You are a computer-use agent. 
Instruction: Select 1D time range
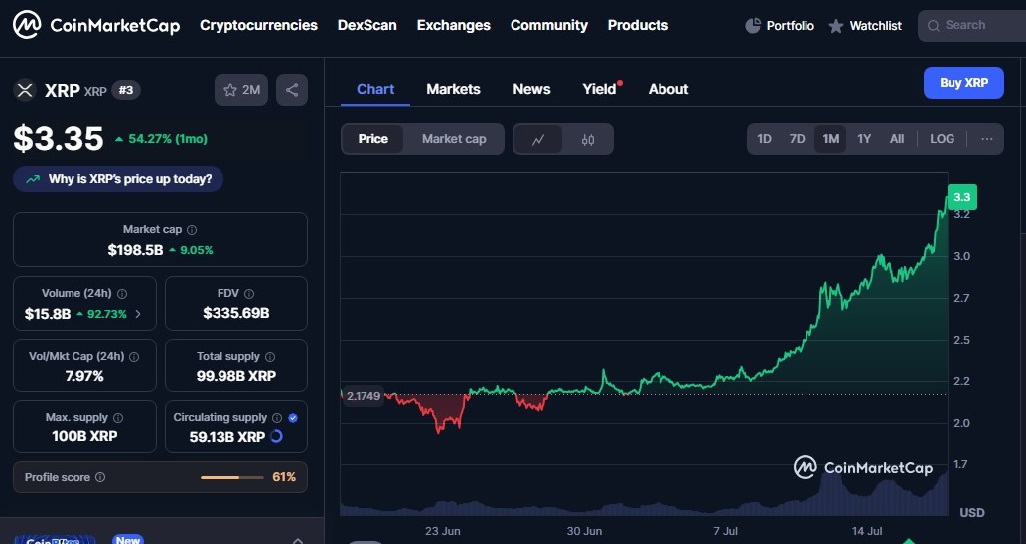[x=764, y=139]
